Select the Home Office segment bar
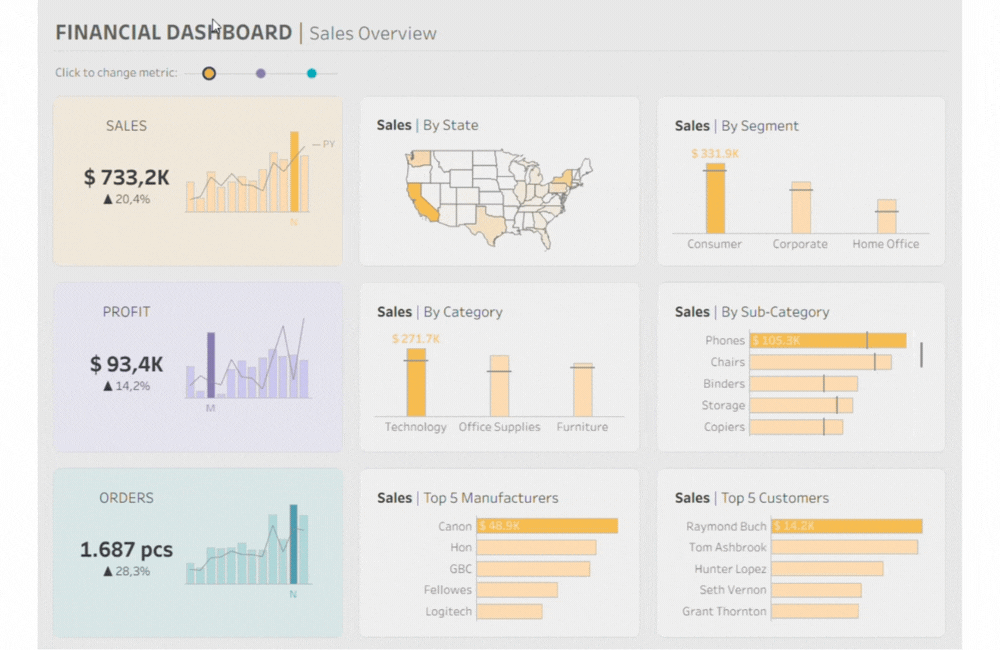The image size is (1000, 650). 886,217
